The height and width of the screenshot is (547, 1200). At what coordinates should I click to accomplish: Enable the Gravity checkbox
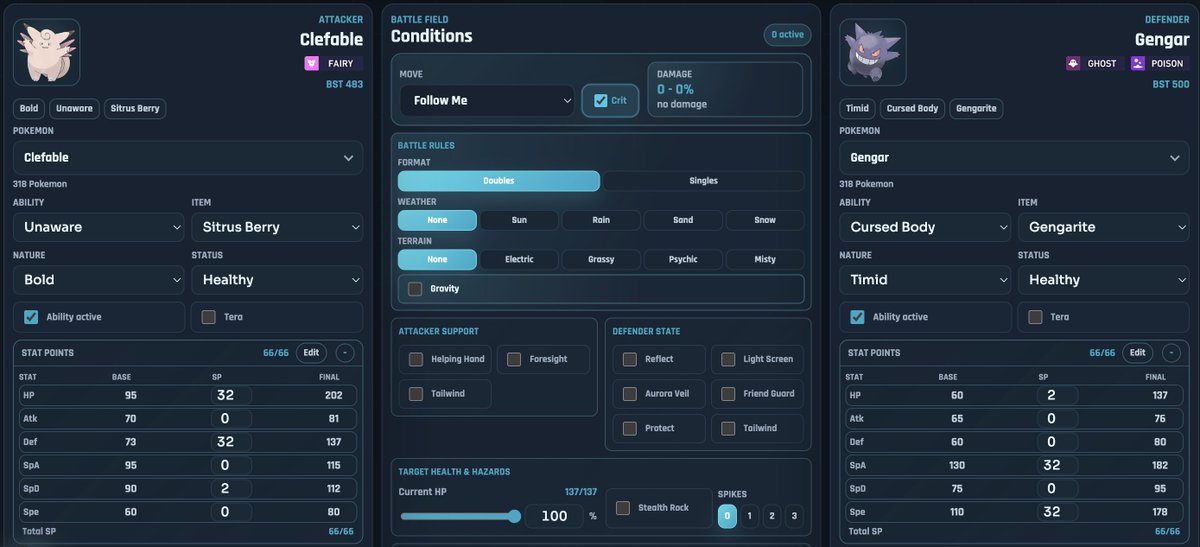[415, 289]
